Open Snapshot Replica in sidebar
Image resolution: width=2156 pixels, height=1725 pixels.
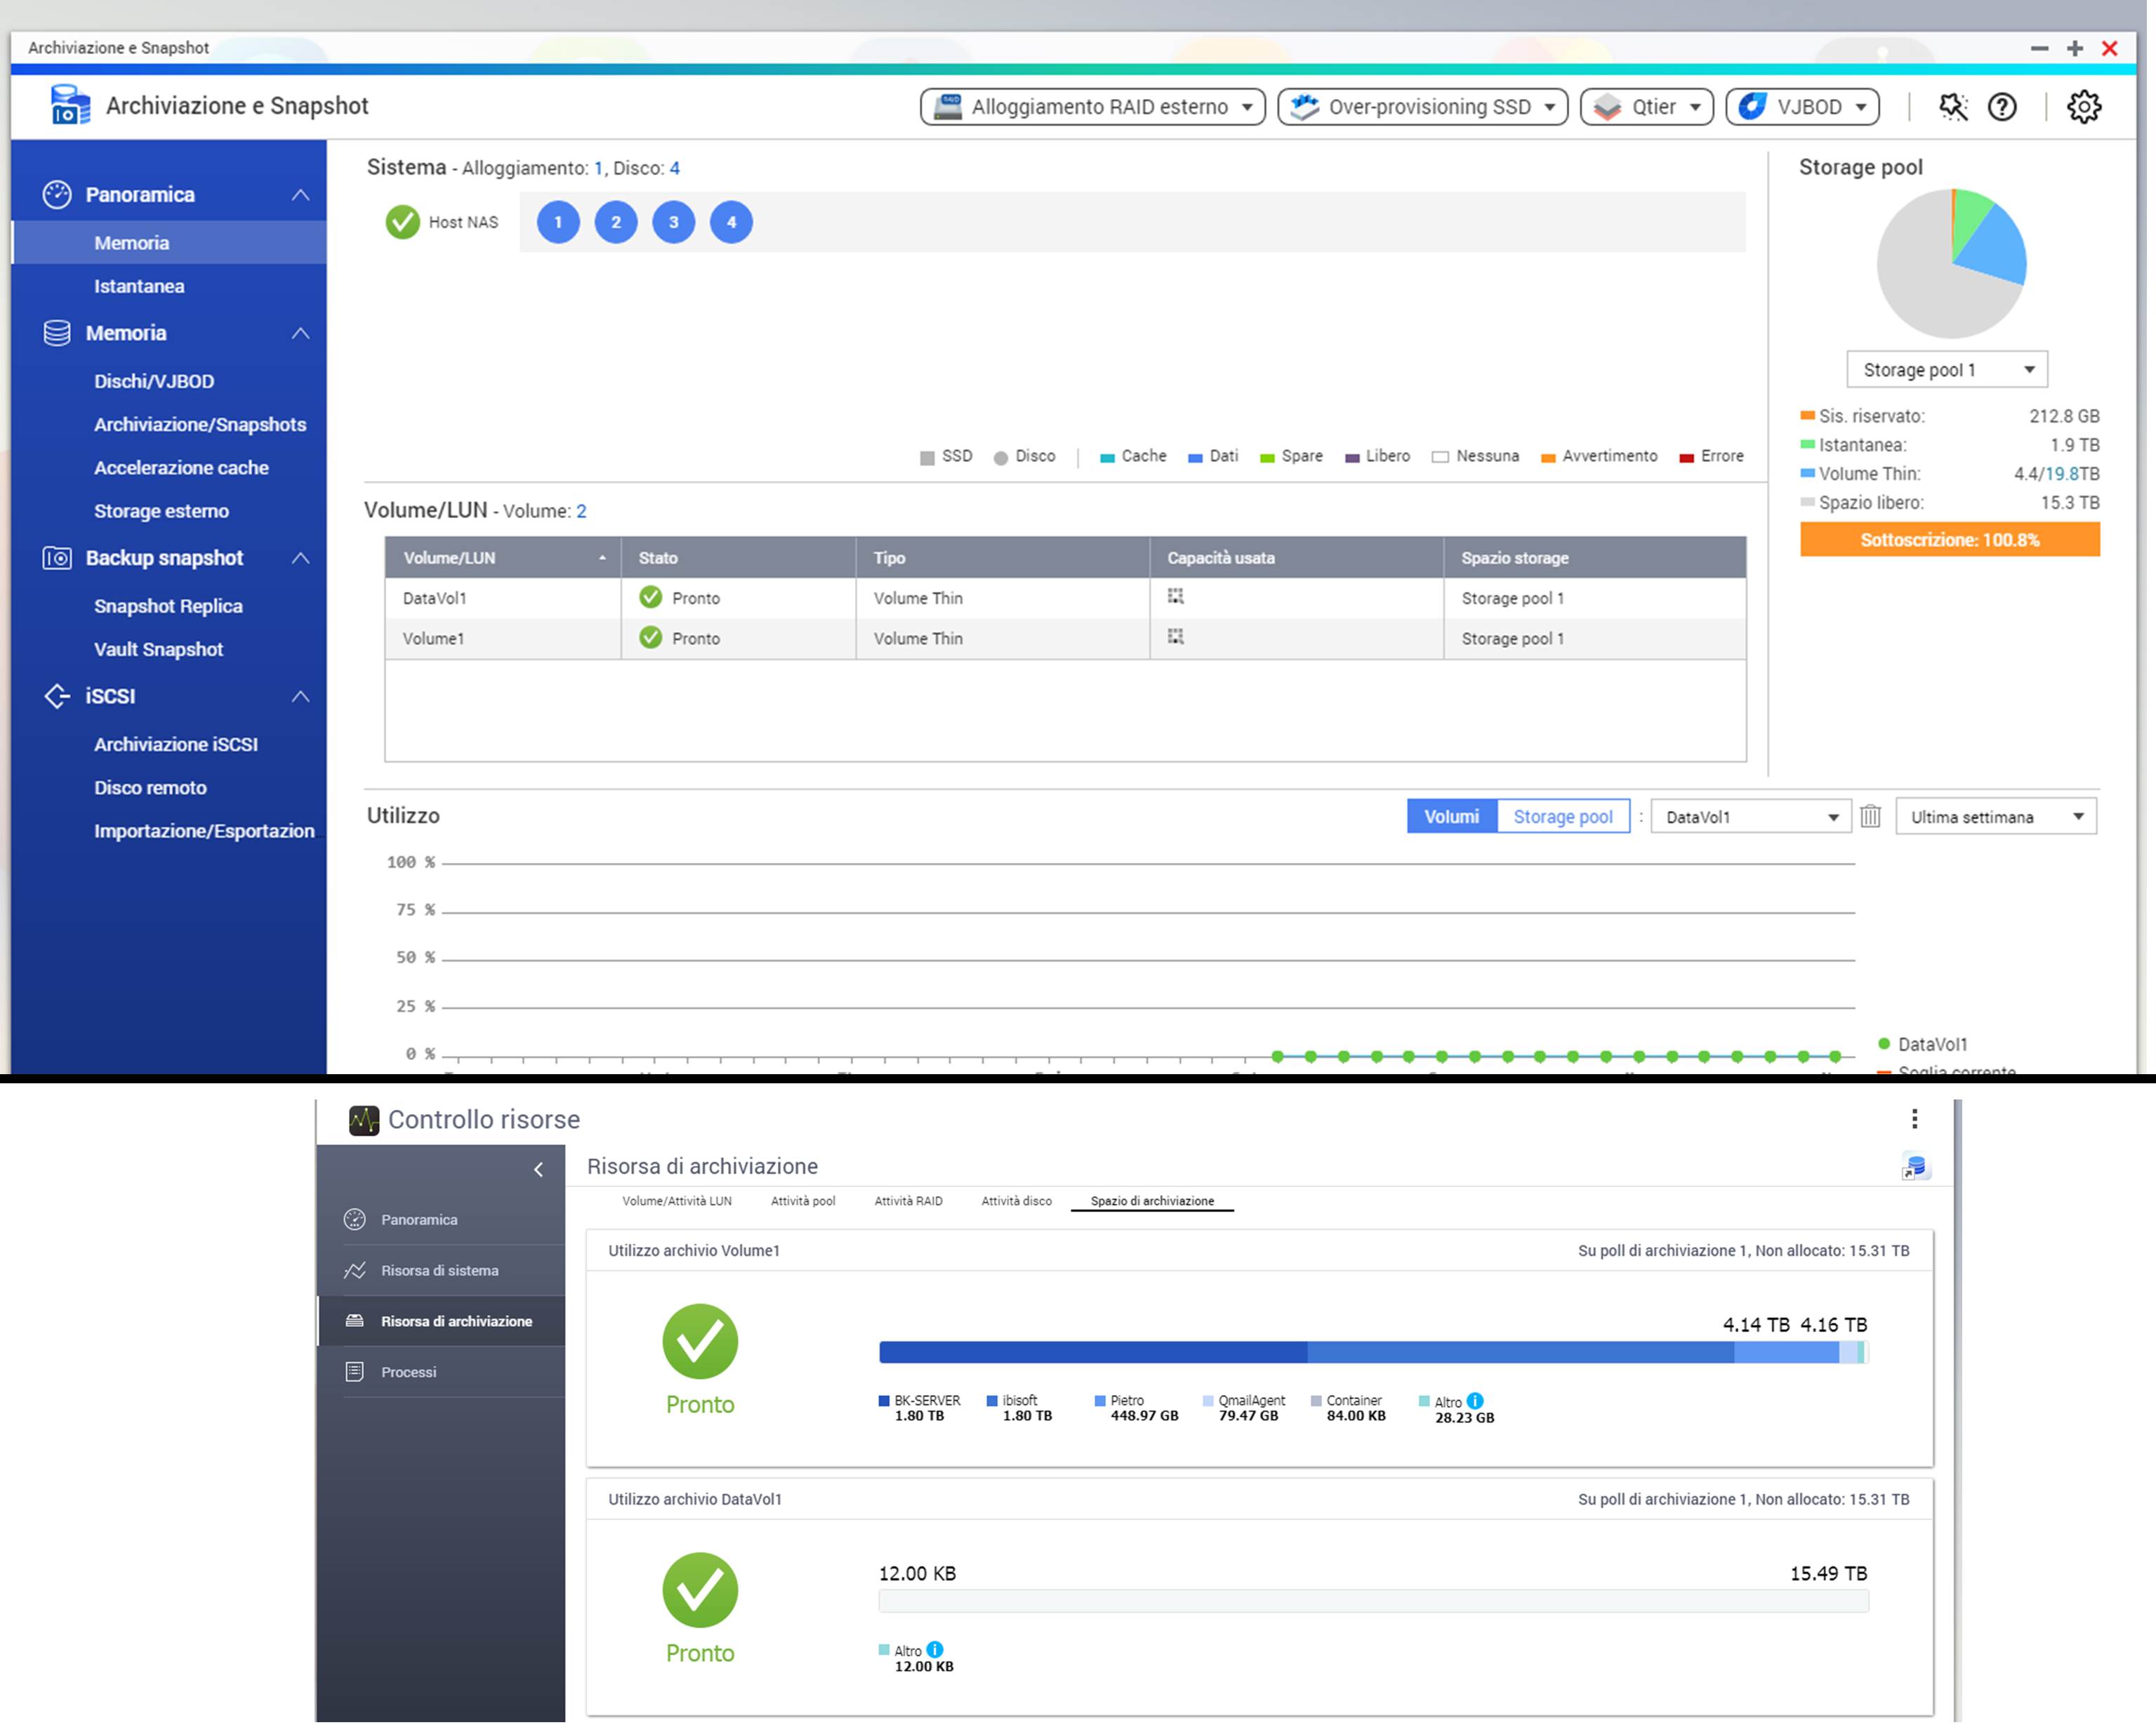coord(168,606)
